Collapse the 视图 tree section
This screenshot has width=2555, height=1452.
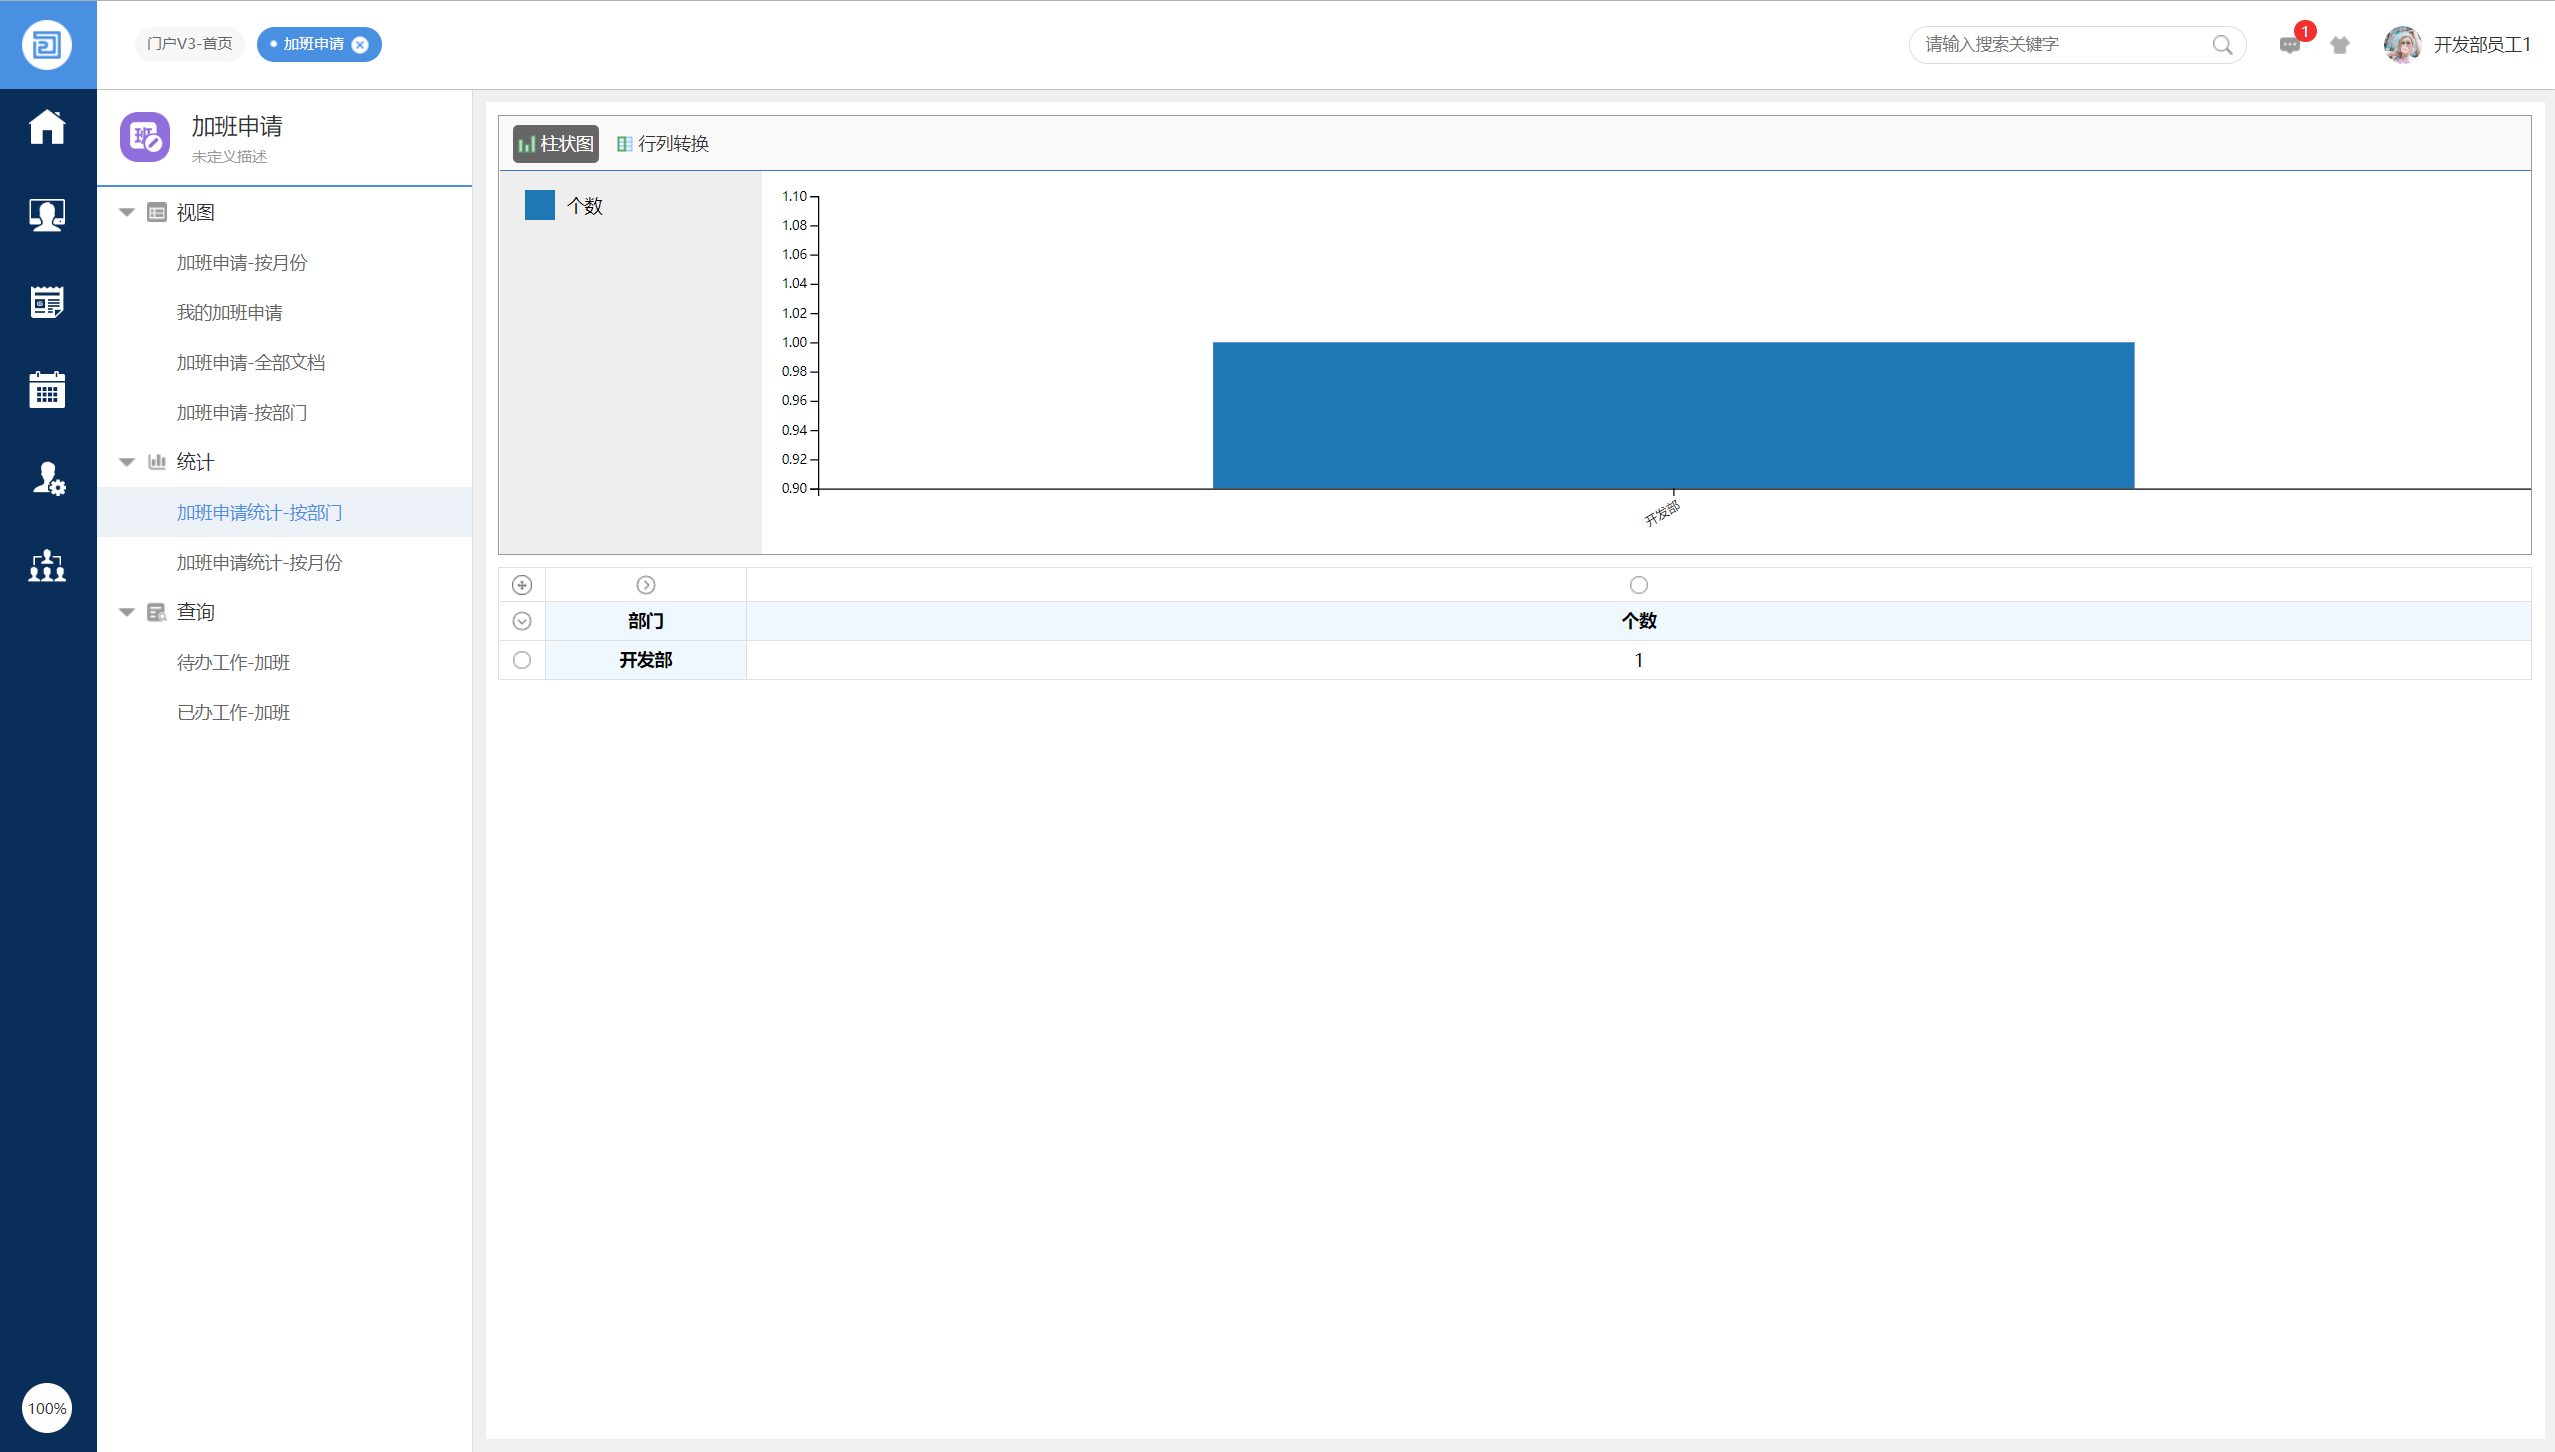click(x=127, y=212)
